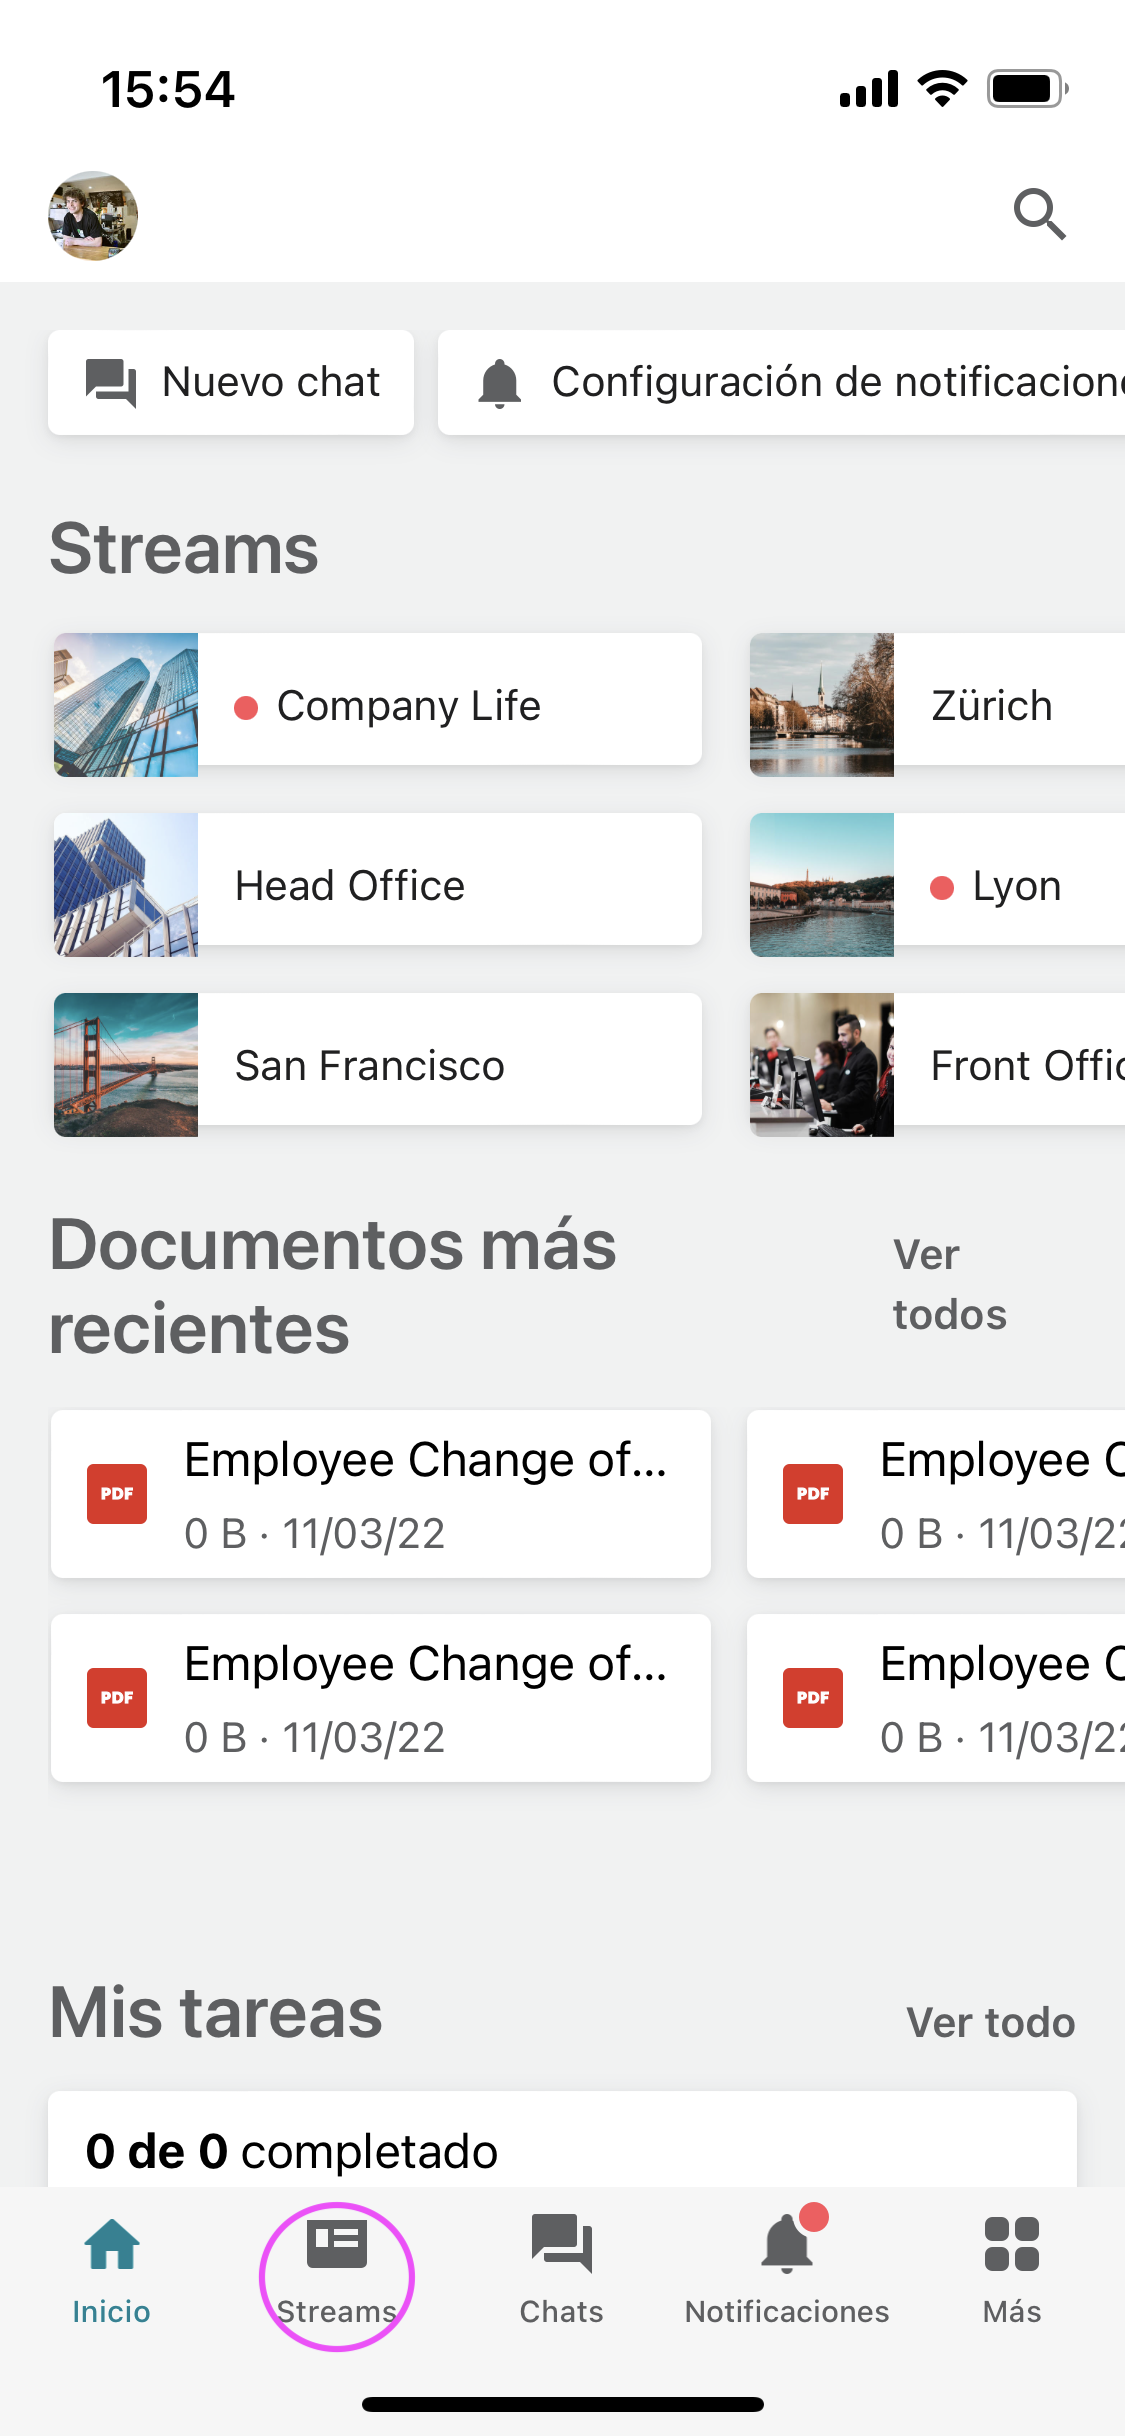
Task: Click Ver todos for recent documents
Action: click(x=949, y=1285)
